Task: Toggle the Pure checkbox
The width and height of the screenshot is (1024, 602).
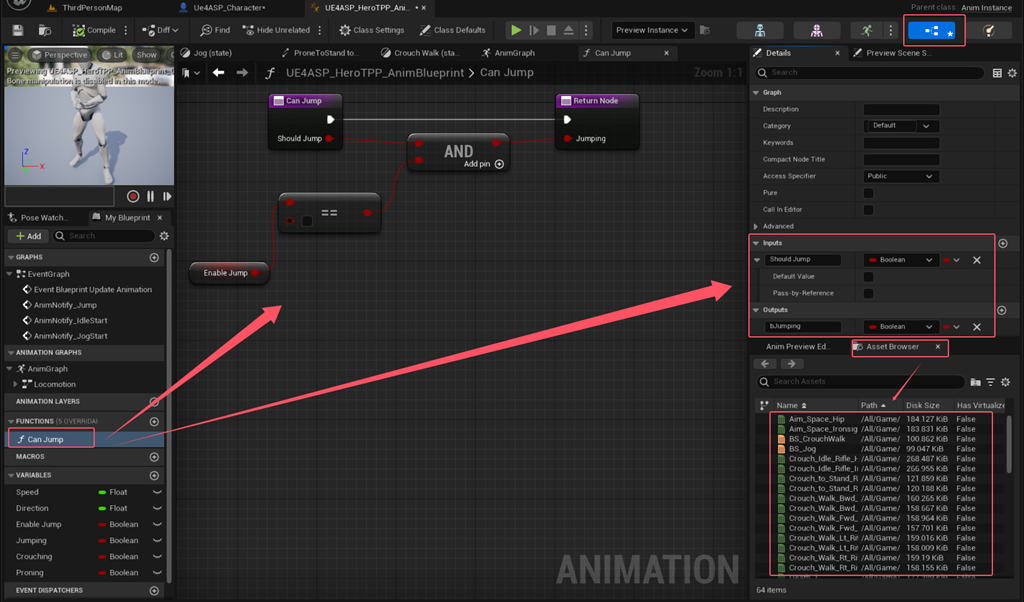Action: point(868,193)
